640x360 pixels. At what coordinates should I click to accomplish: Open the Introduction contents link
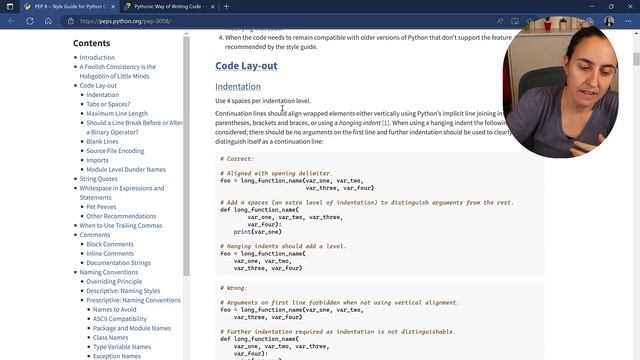pyautogui.click(x=97, y=57)
